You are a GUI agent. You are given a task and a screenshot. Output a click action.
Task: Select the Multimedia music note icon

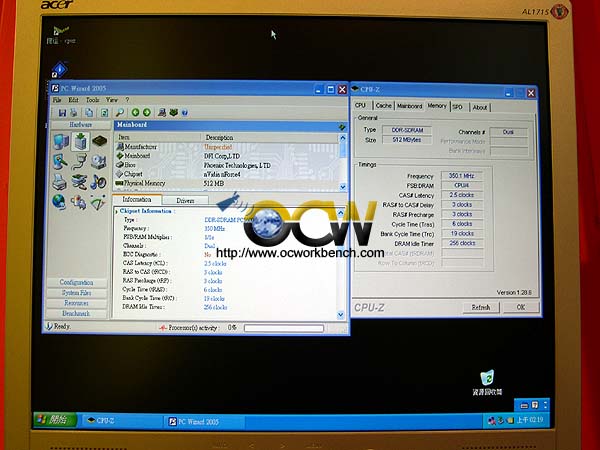click(98, 182)
